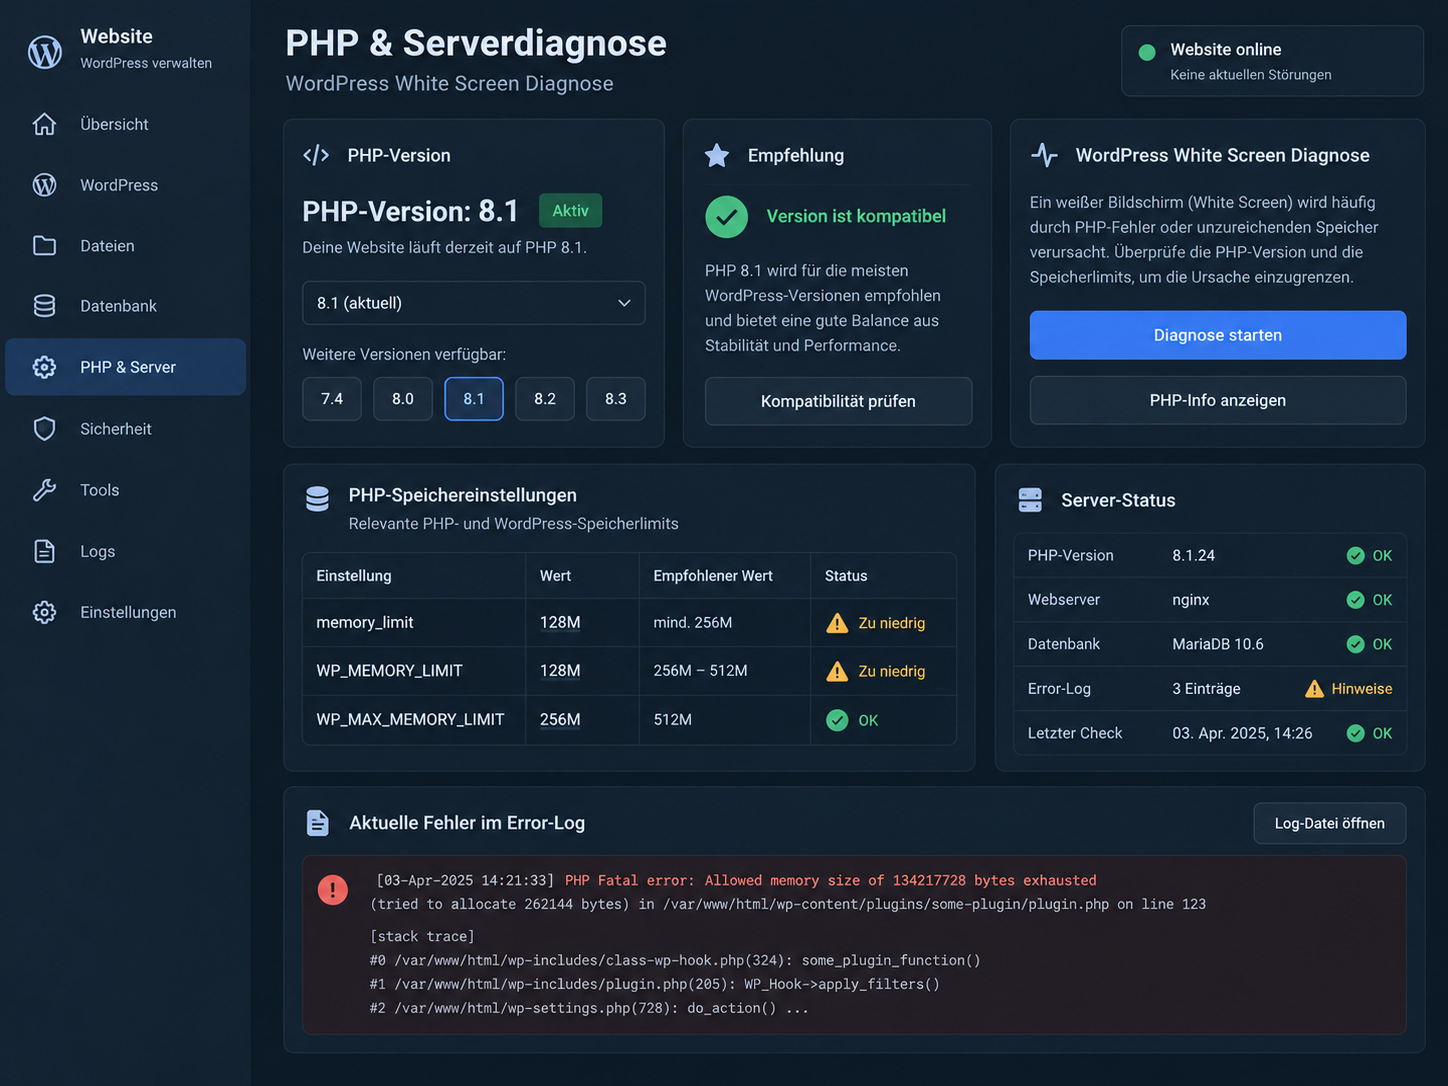Click the warning triangle in Error-Log status row

(x=1314, y=689)
